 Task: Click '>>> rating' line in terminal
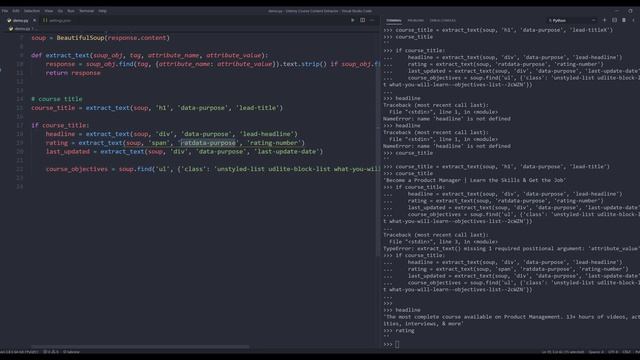click(x=399, y=331)
